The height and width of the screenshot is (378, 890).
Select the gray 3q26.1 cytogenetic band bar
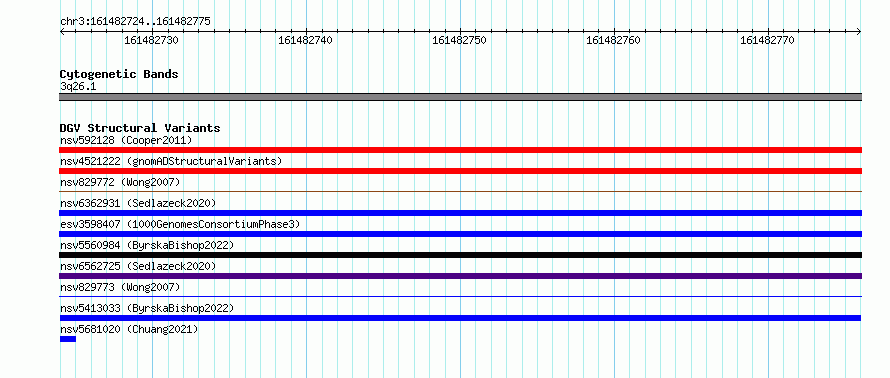tap(460, 97)
